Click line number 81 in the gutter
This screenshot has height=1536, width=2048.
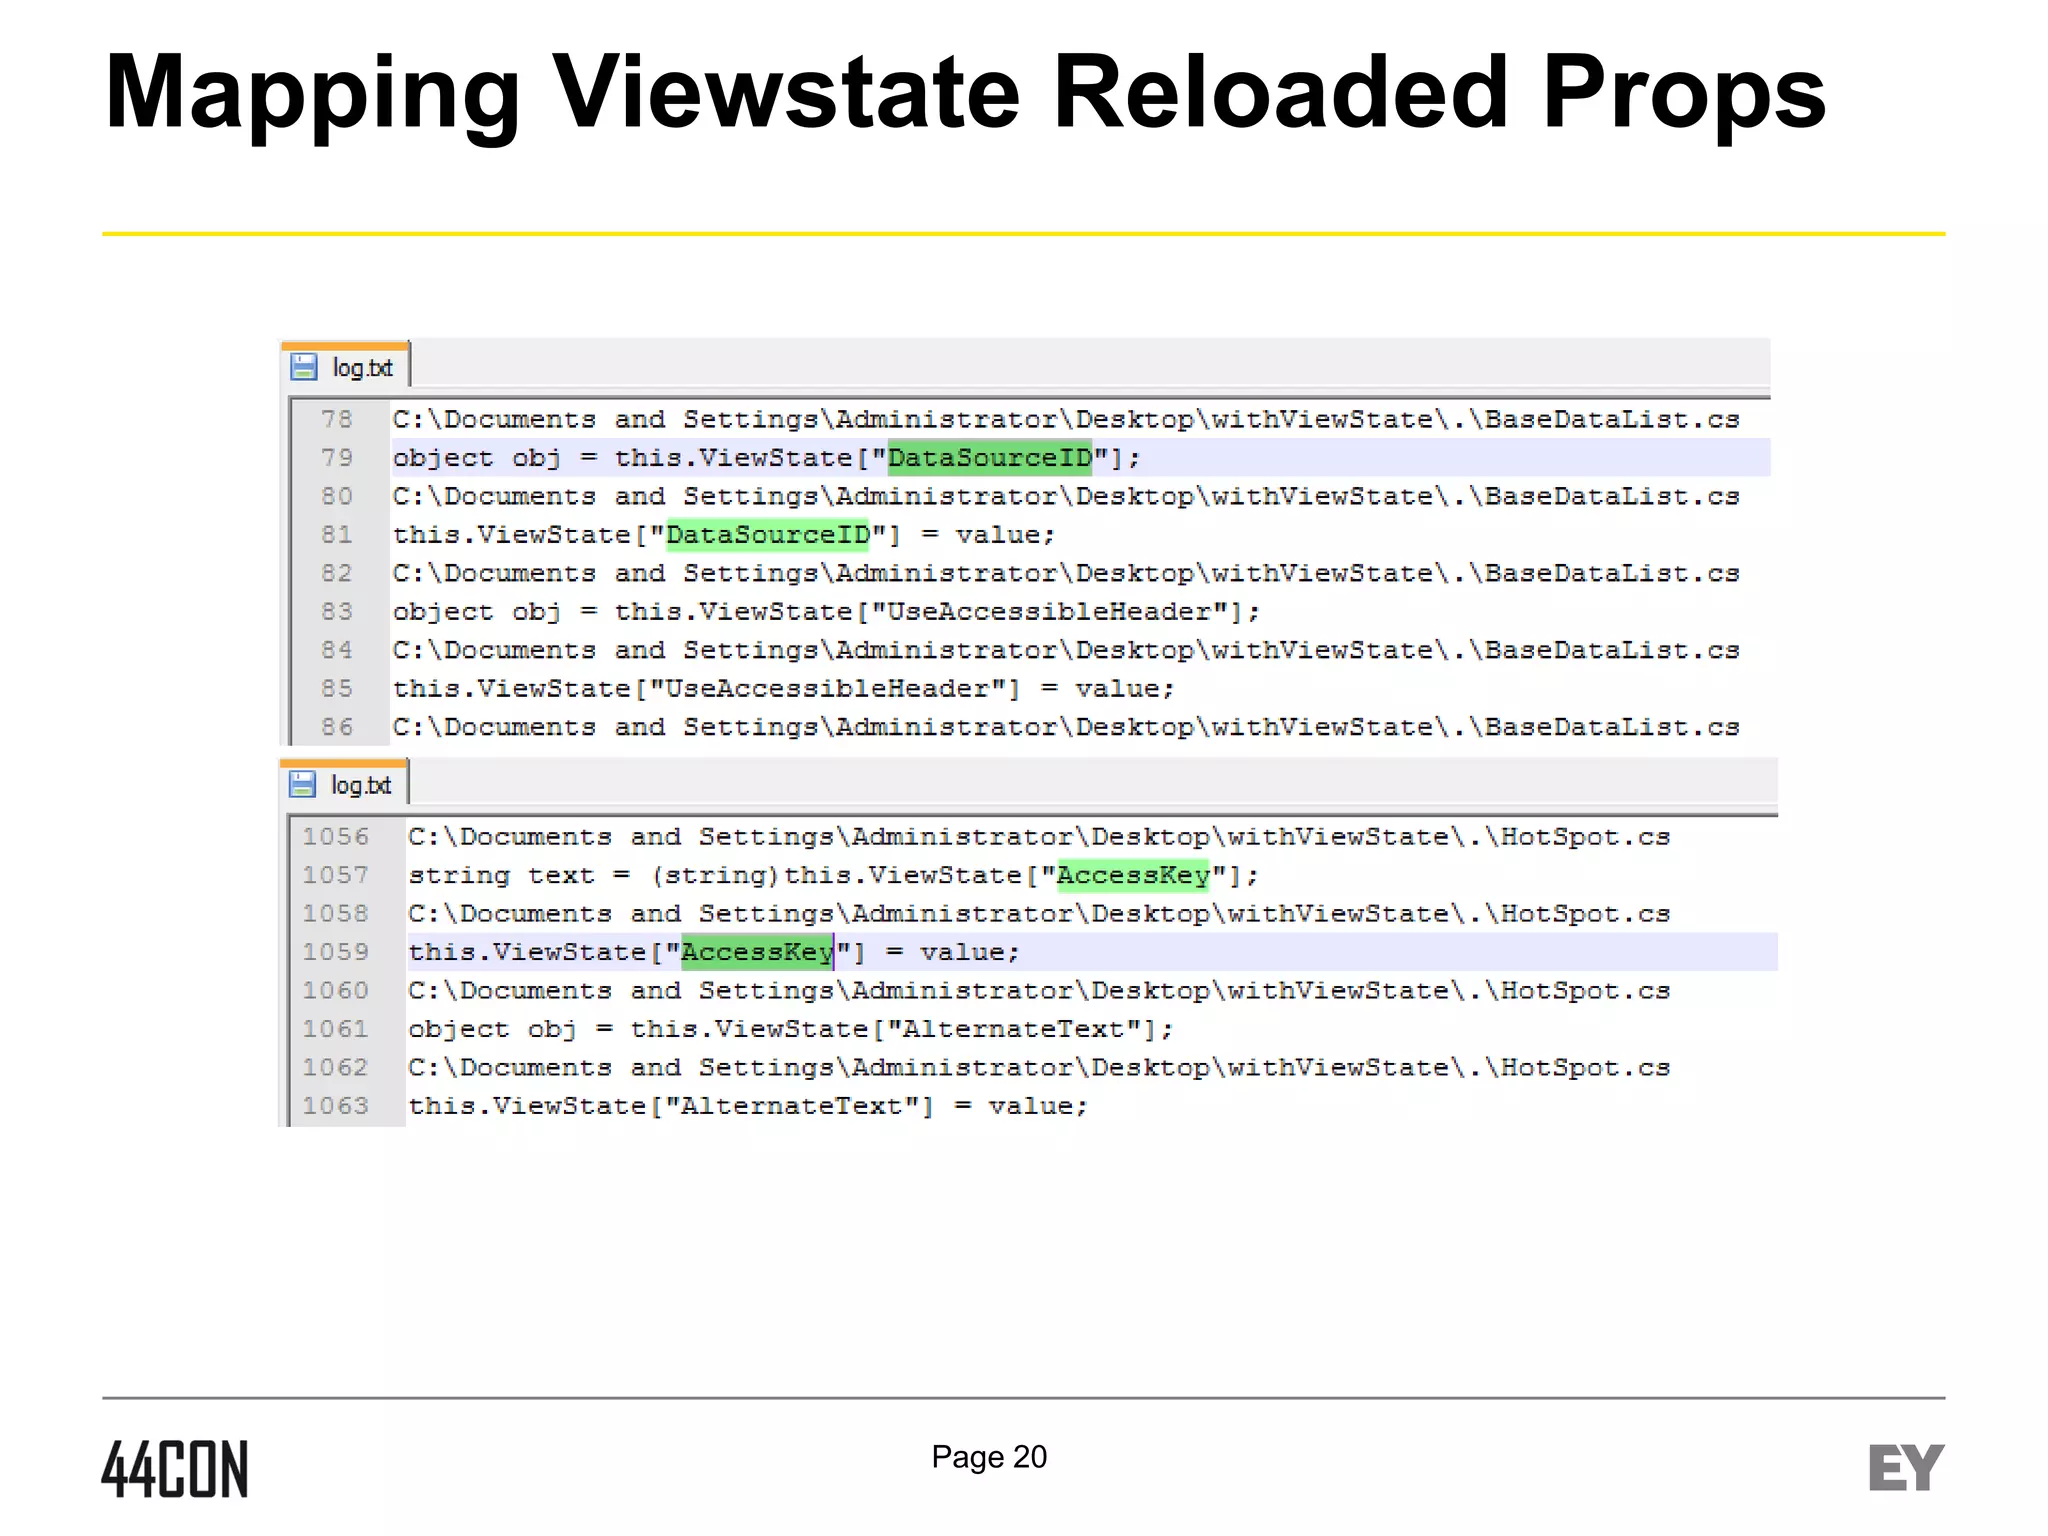[x=337, y=534]
